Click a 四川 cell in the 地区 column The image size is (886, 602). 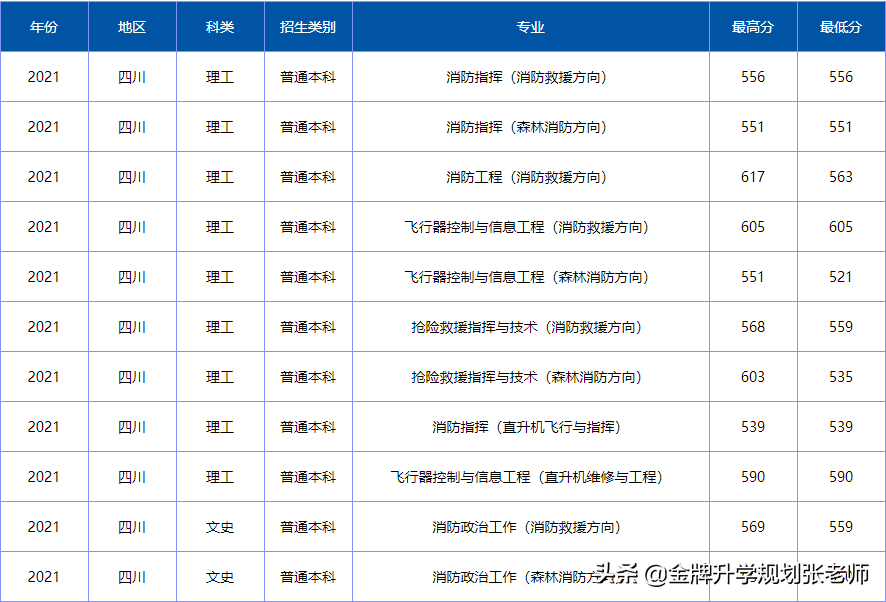(x=131, y=76)
